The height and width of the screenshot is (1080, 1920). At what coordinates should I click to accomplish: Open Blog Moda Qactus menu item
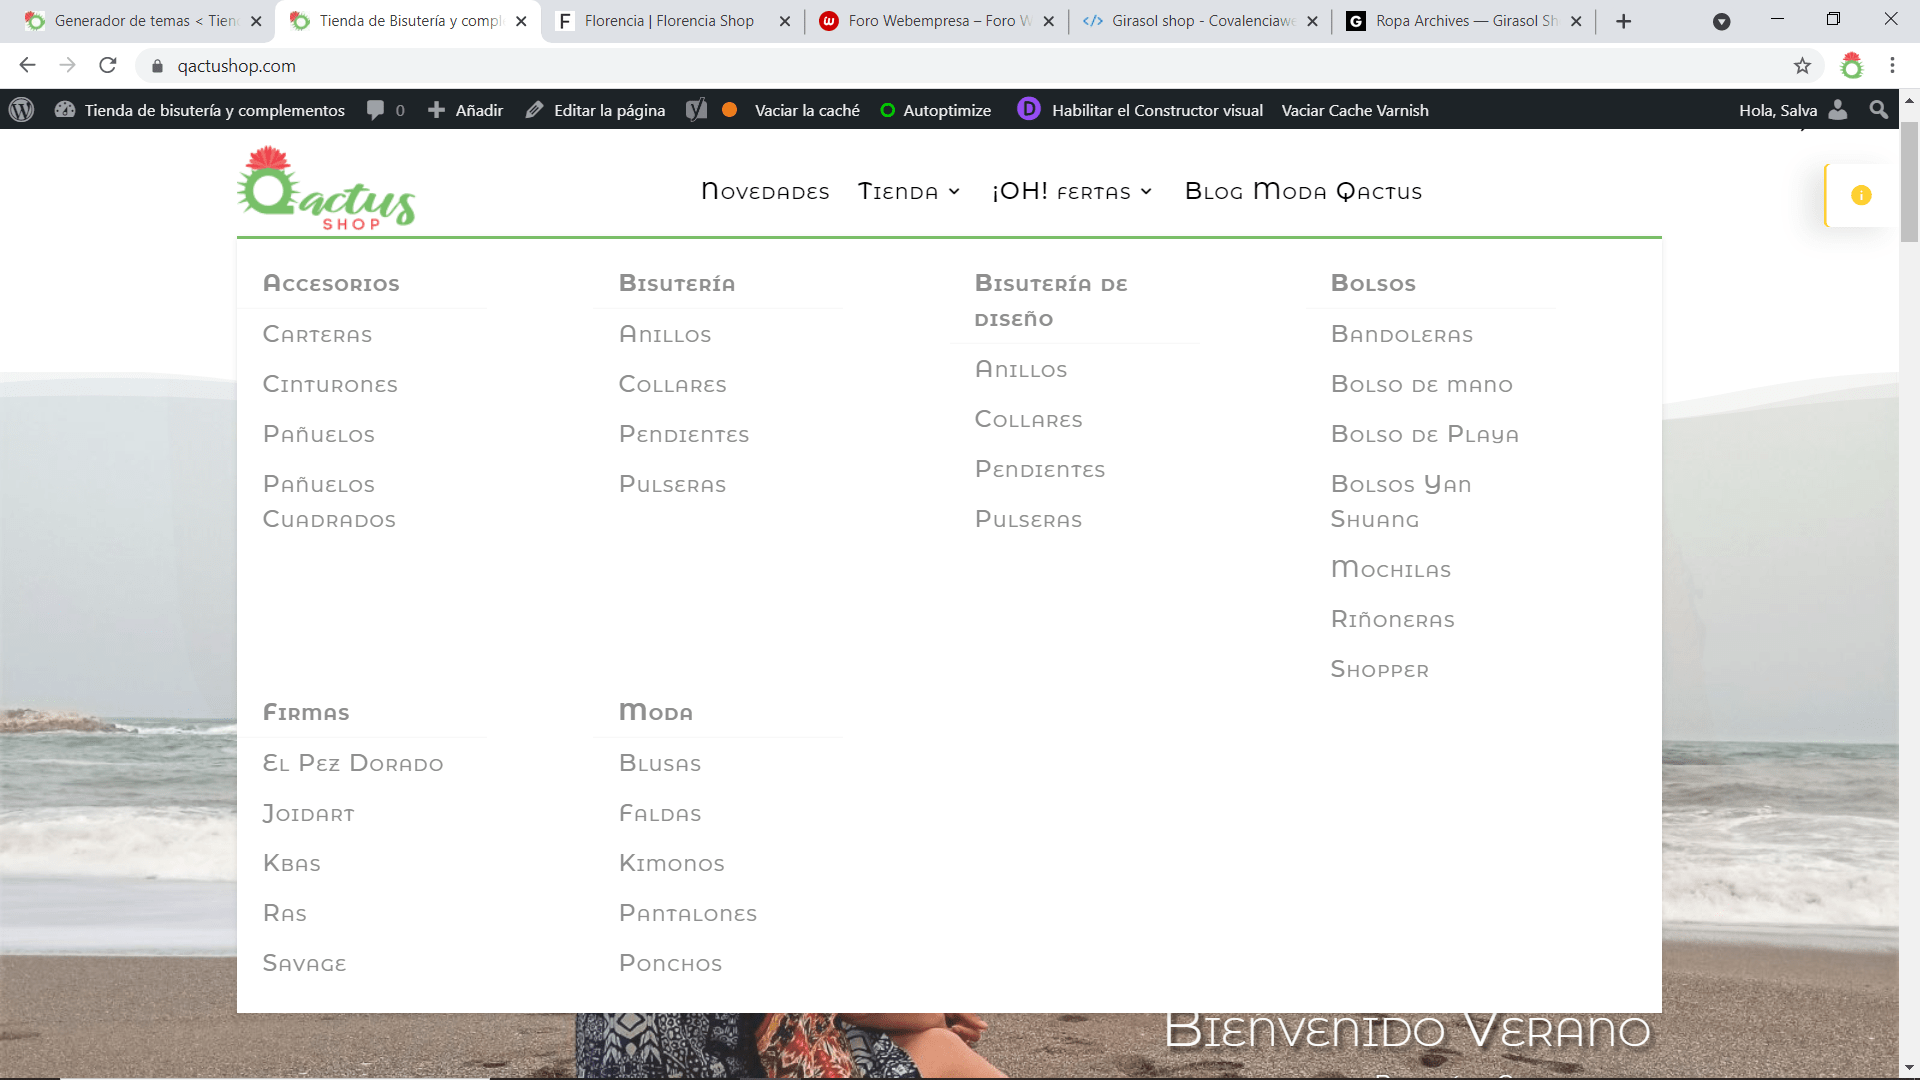[x=1303, y=191]
